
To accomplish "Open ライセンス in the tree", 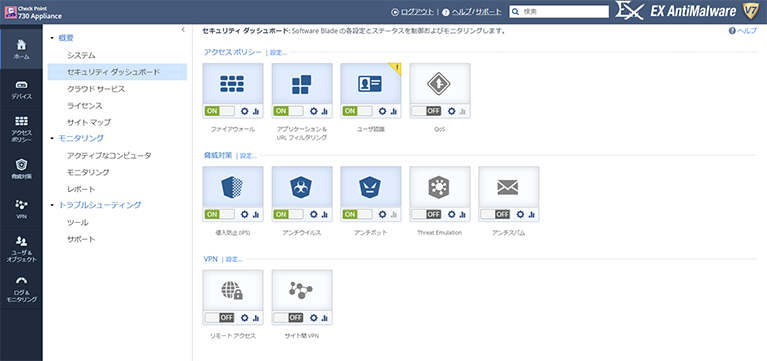I will [x=85, y=106].
